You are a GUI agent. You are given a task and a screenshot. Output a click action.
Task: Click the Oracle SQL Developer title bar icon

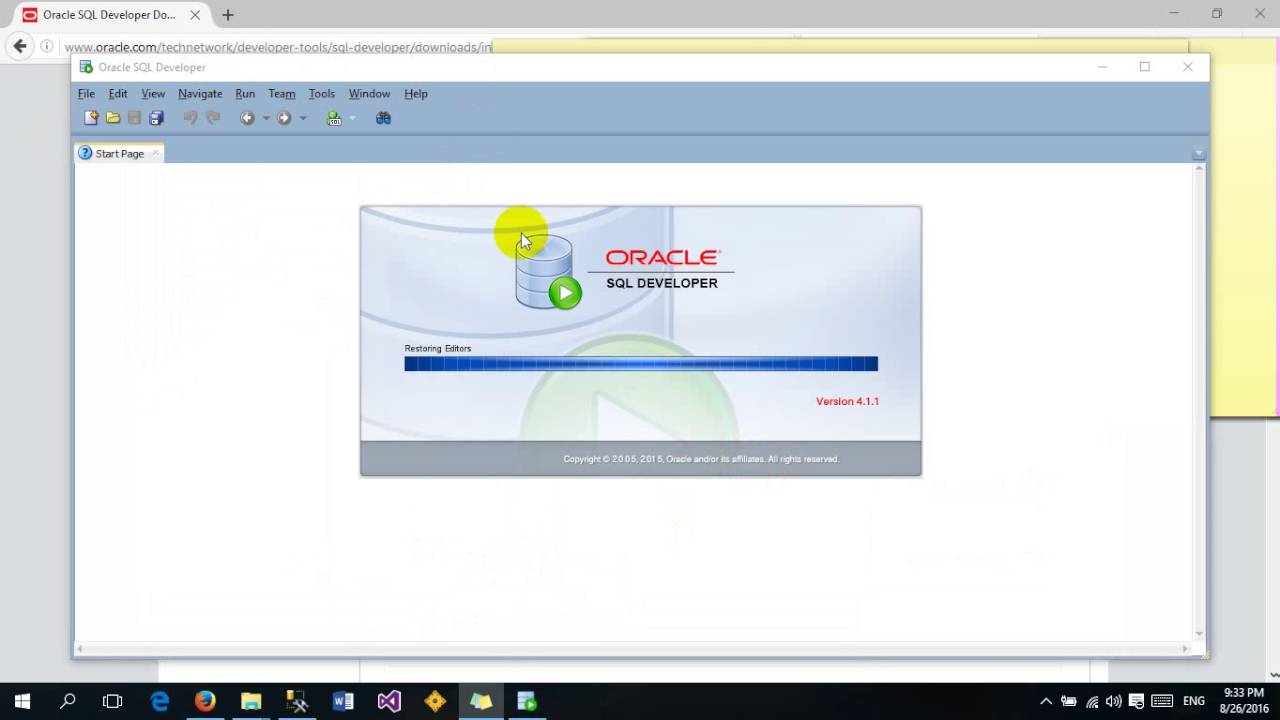click(x=87, y=67)
